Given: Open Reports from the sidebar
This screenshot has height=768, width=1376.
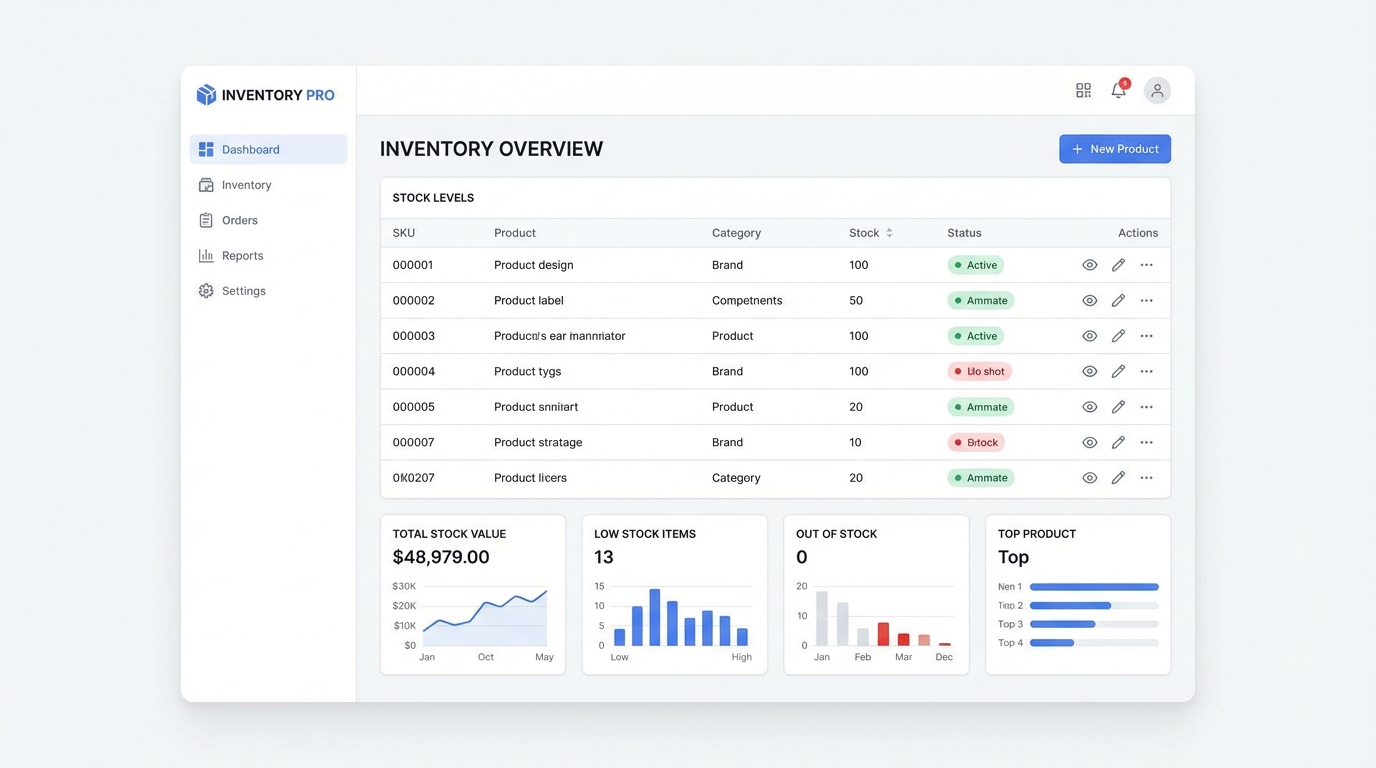Looking at the screenshot, I should click(x=242, y=256).
